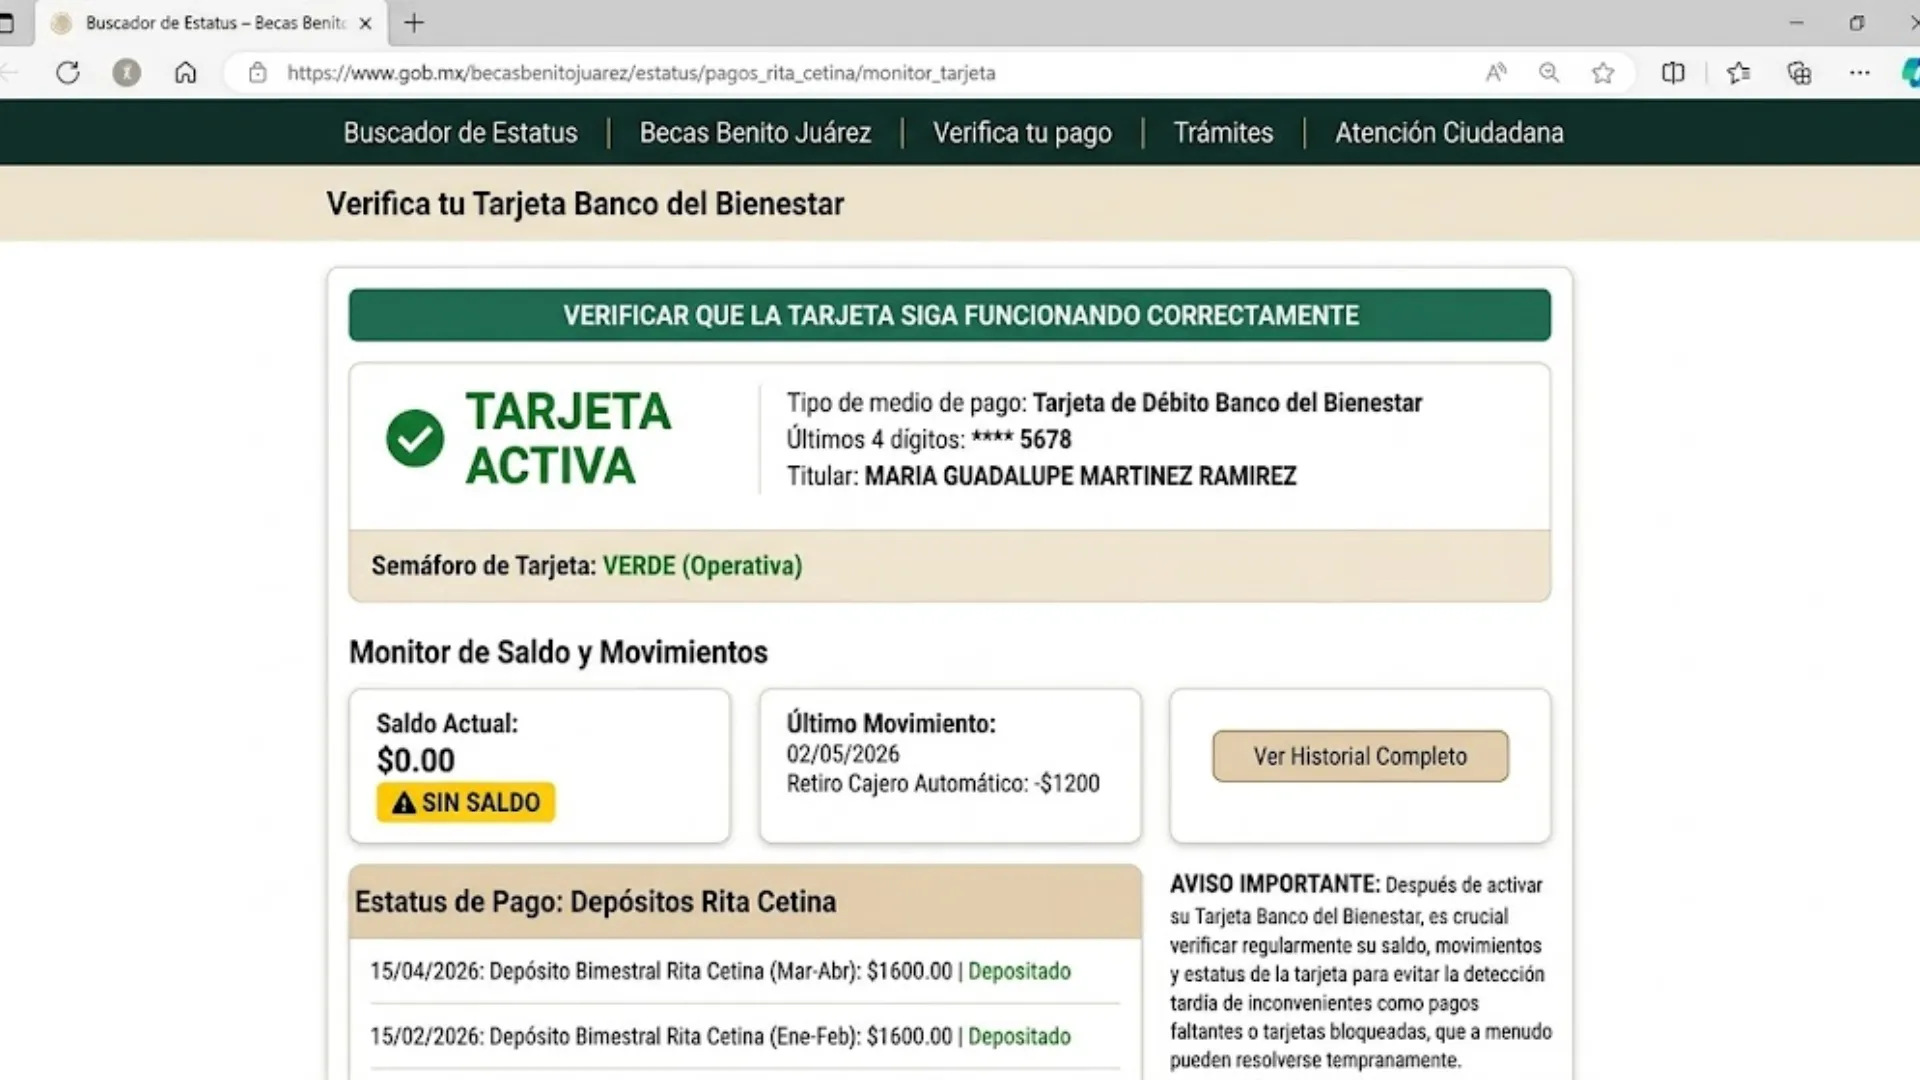Open split screen view icon

tap(1673, 73)
